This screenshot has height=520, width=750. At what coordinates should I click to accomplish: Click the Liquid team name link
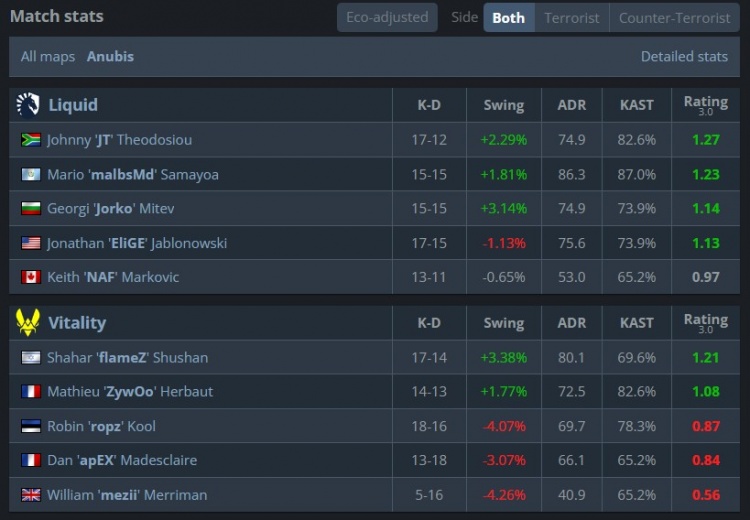73,105
